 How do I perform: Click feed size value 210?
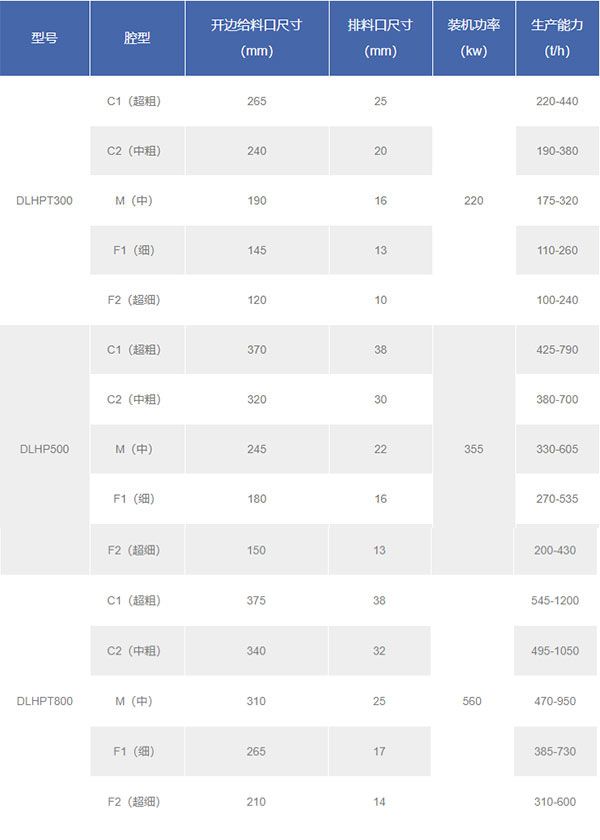[x=256, y=802]
